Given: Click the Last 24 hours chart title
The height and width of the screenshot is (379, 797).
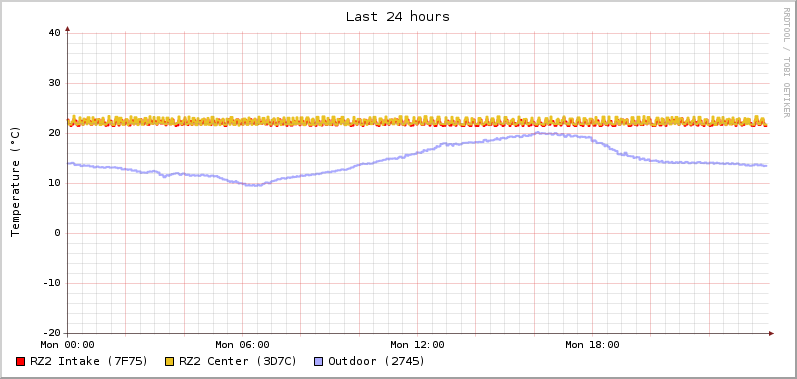Looking at the screenshot, I should click(x=398, y=17).
